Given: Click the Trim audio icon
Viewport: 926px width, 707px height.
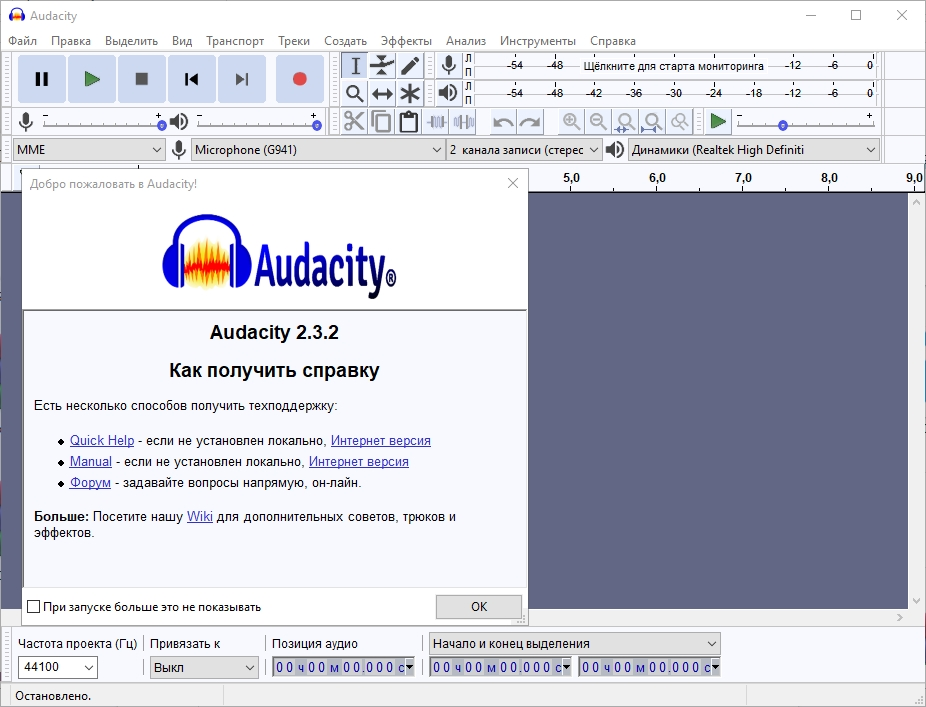Looking at the screenshot, I should (x=436, y=122).
